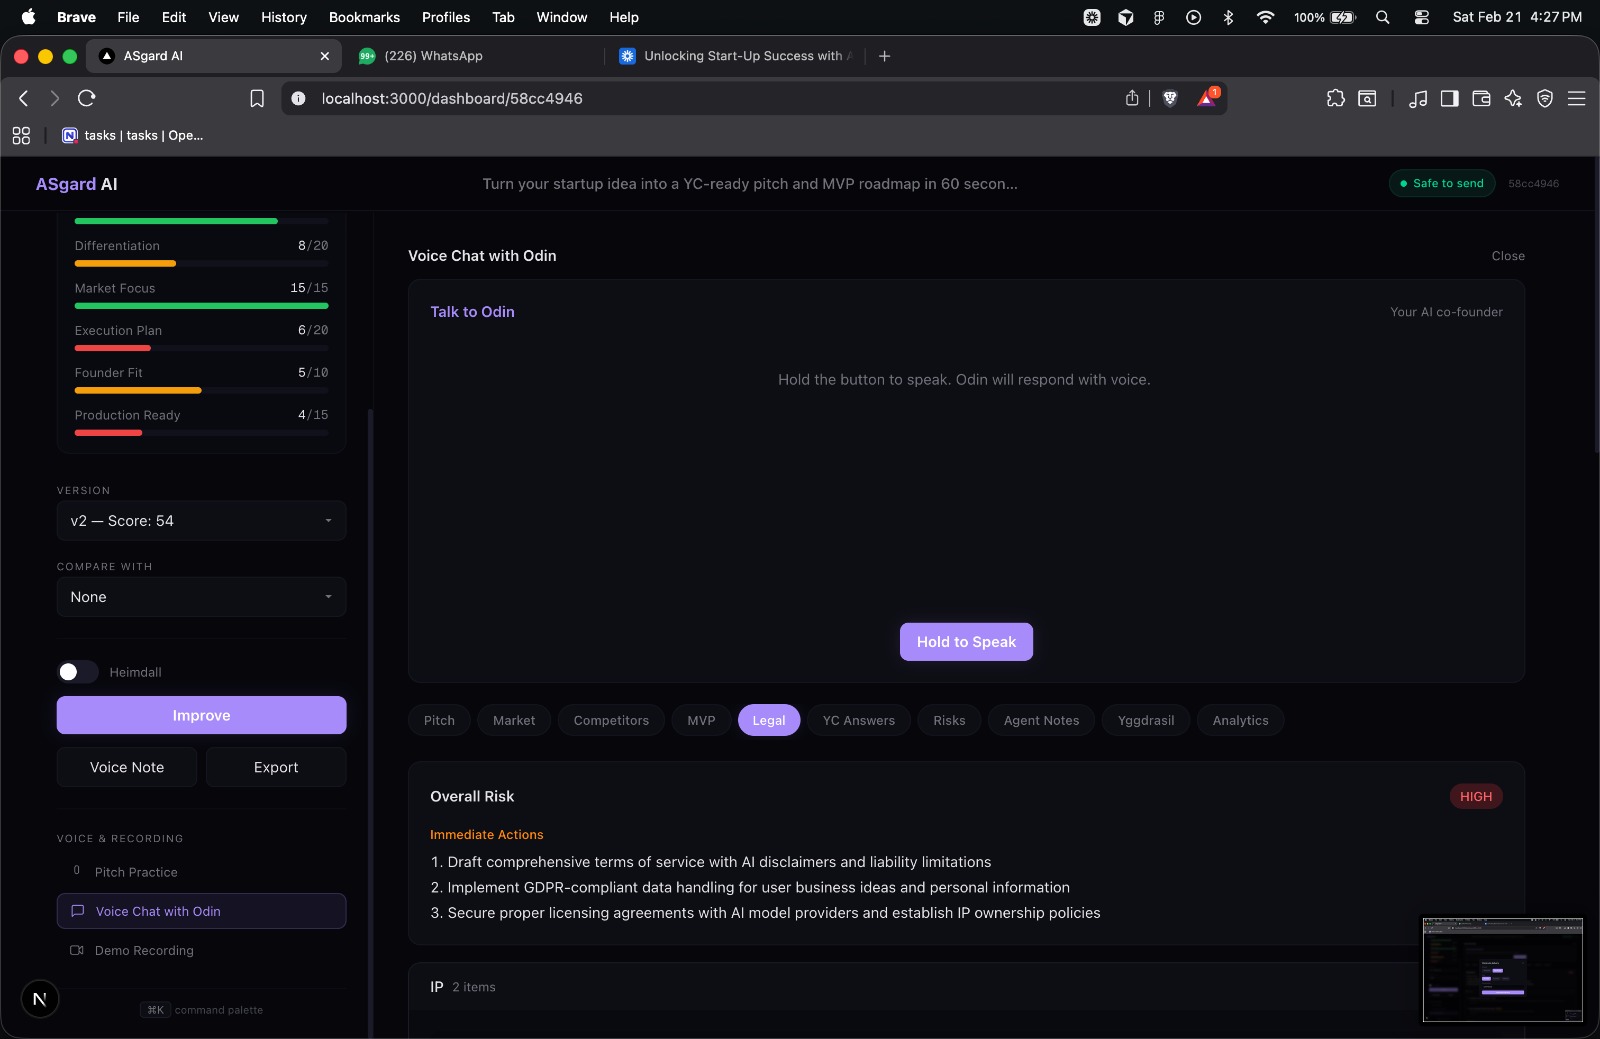This screenshot has height=1039, width=1600.
Task: Click the HIGH risk badge
Action: click(x=1476, y=797)
